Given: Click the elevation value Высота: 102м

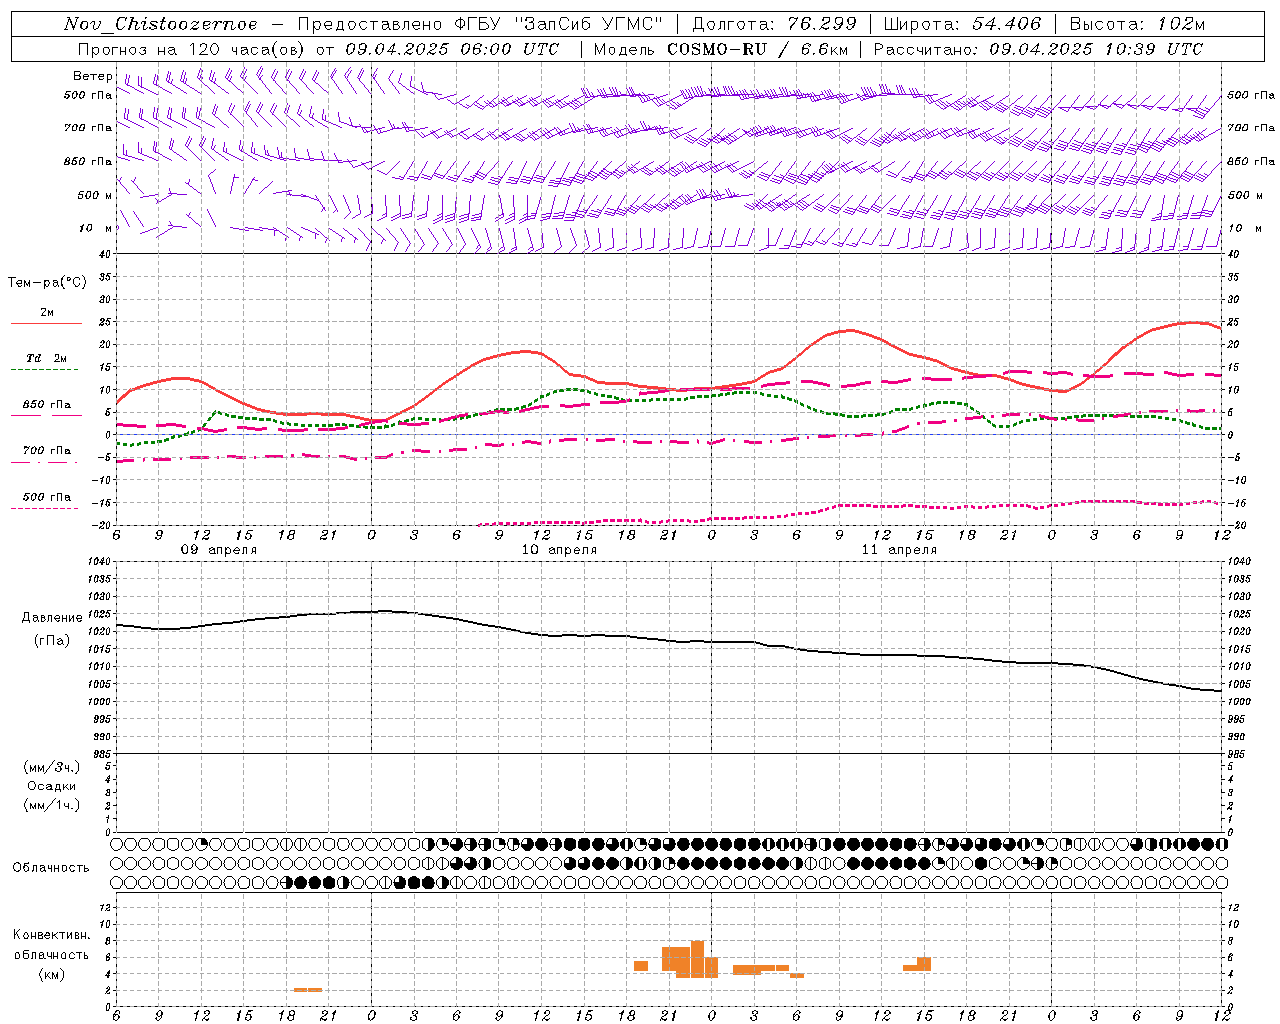Looking at the screenshot, I should tap(1137, 24).
